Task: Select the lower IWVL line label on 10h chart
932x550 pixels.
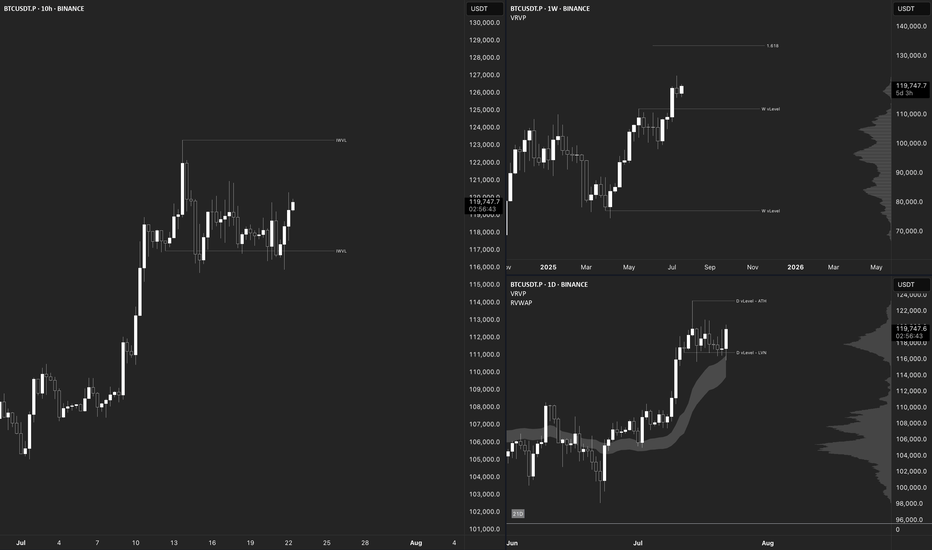Action: pos(341,251)
